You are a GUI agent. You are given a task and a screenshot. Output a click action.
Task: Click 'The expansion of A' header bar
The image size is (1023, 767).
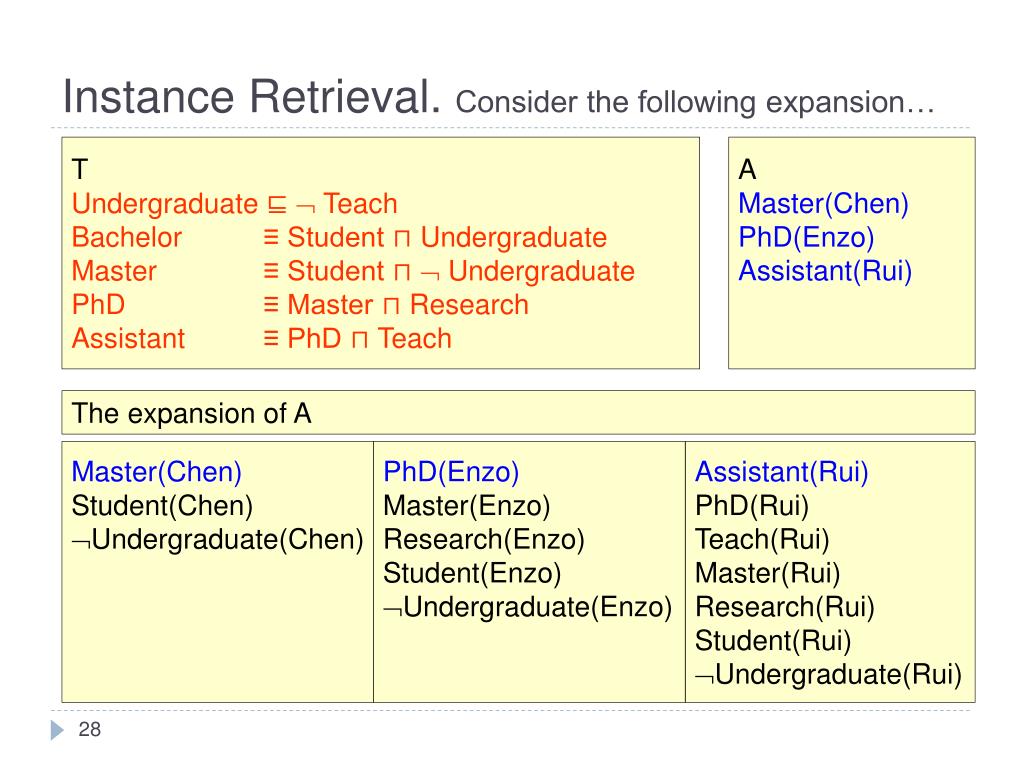click(x=518, y=413)
